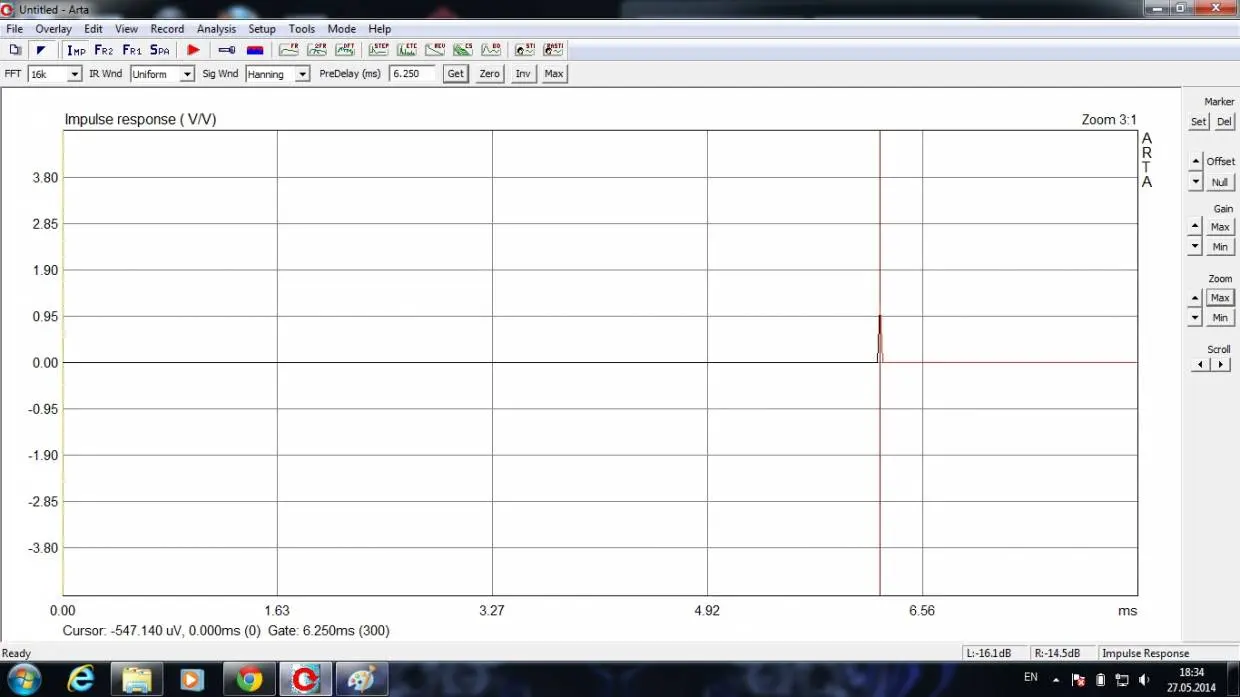Image resolution: width=1240 pixels, height=697 pixels.
Task: Open the View menu
Action: [126, 29]
